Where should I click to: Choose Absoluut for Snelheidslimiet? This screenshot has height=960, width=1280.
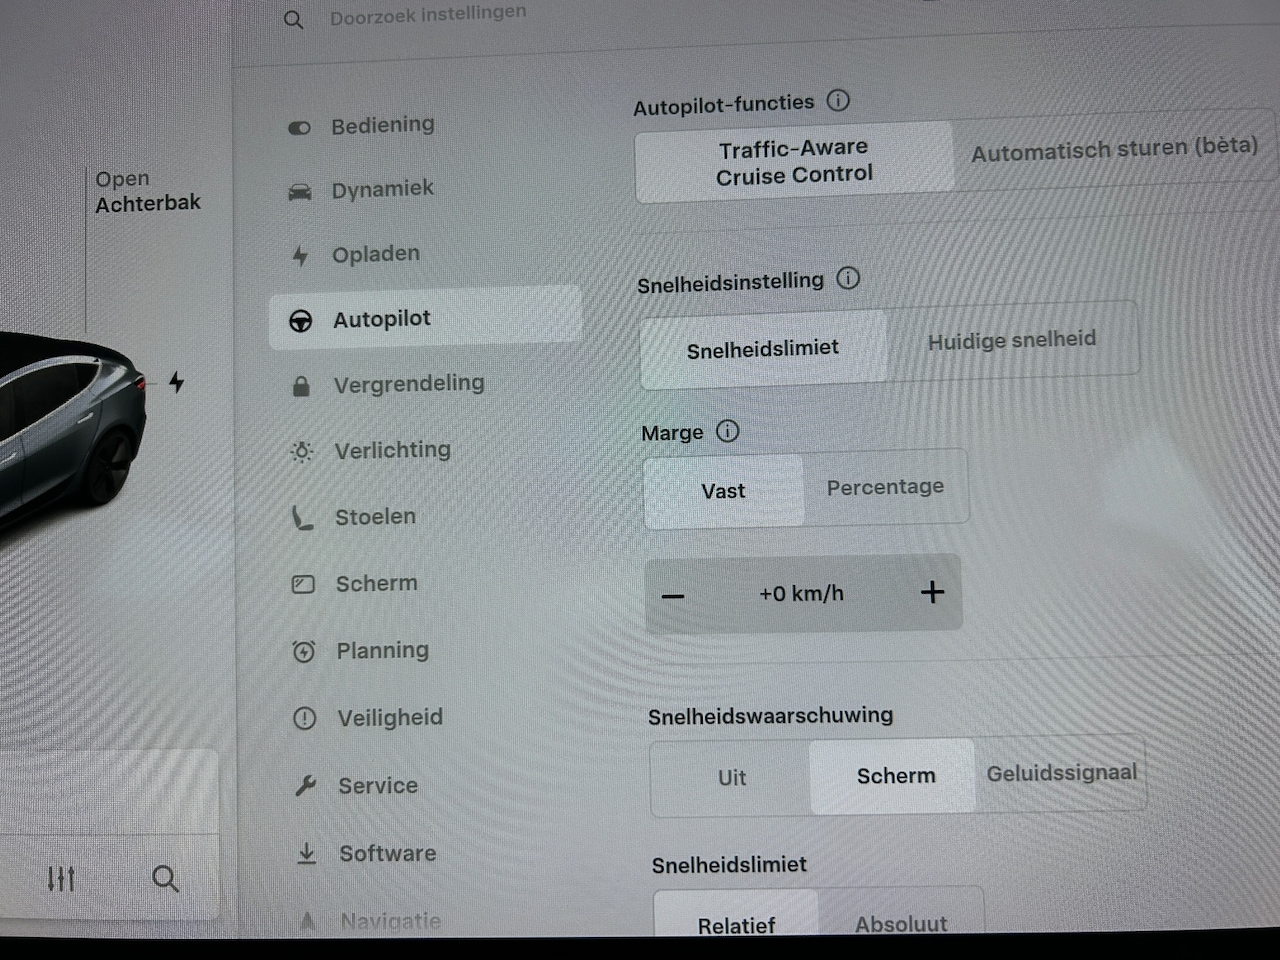pos(900,923)
